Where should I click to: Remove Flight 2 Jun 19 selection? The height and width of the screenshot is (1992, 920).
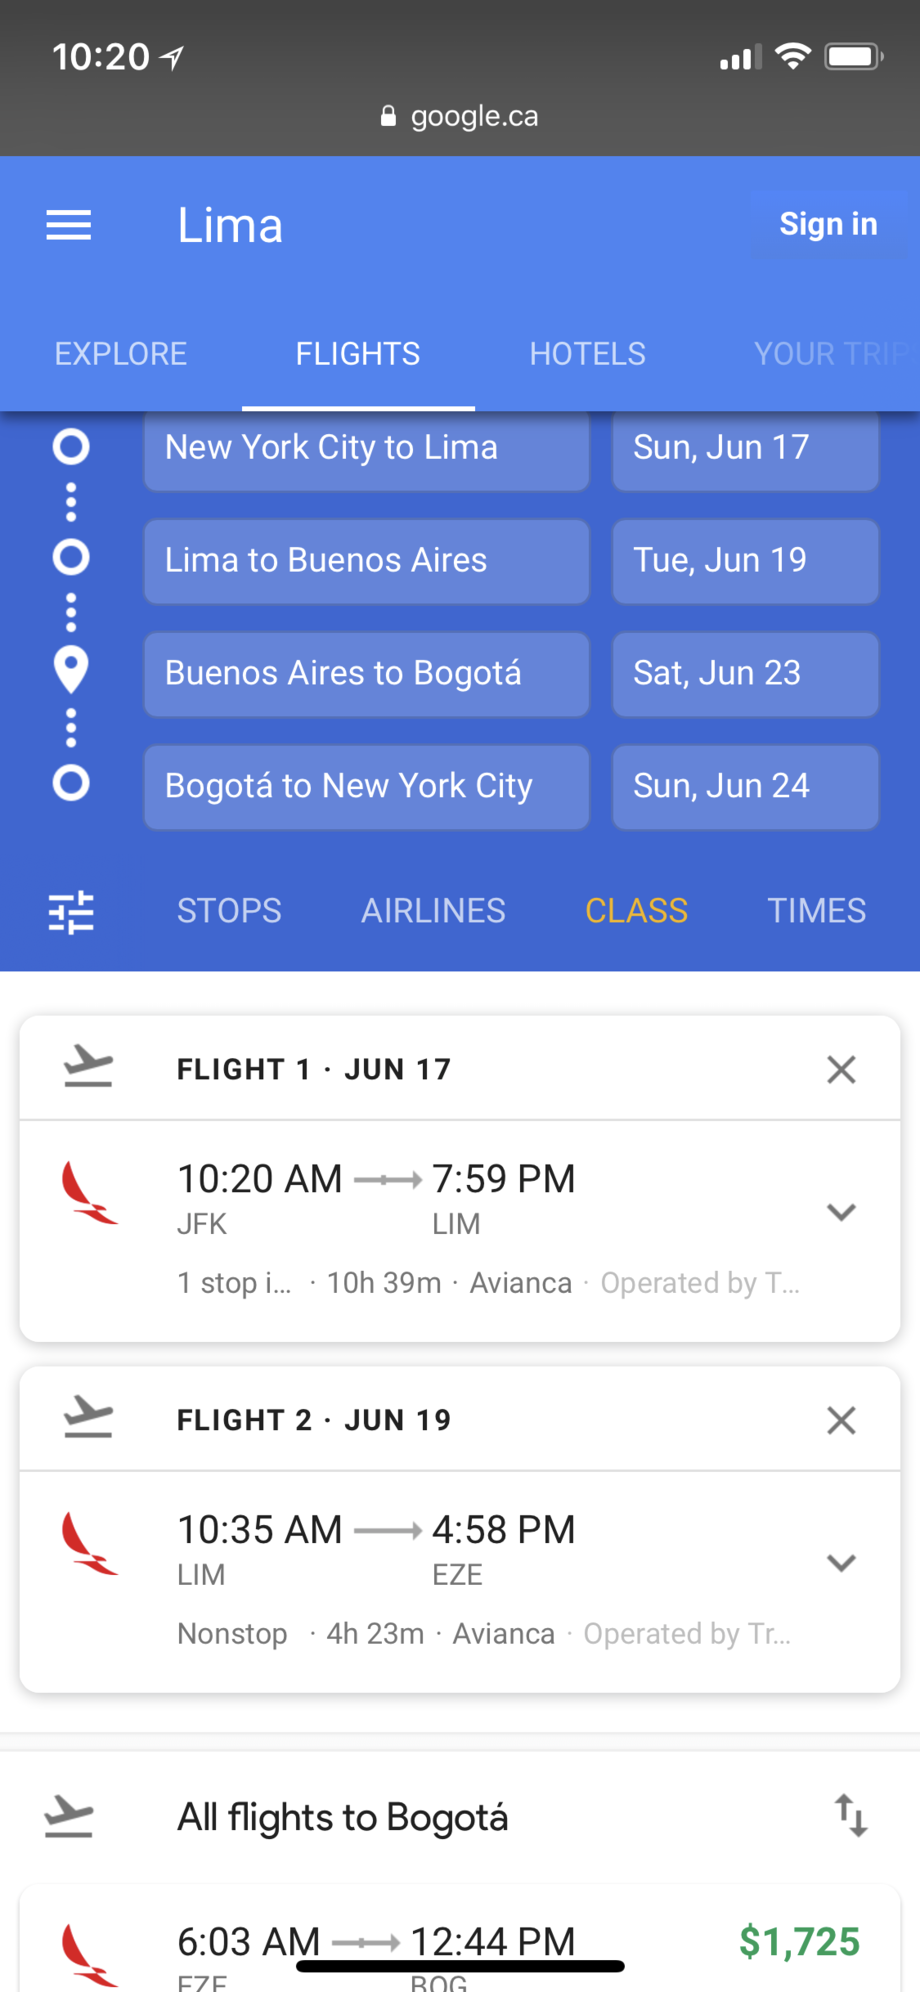click(x=841, y=1420)
